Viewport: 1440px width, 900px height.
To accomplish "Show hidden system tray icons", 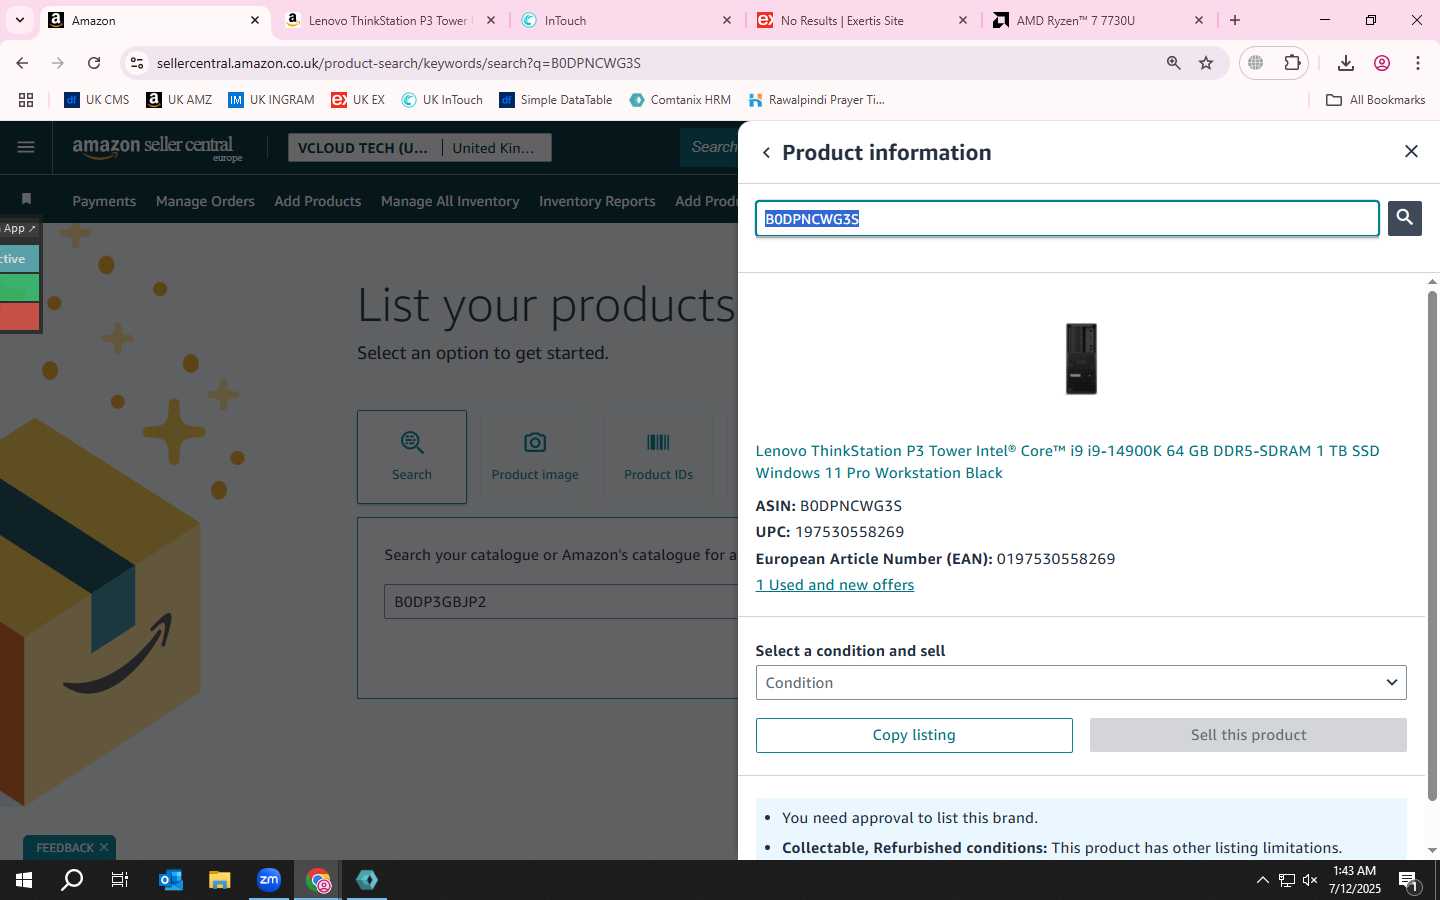I will click(x=1262, y=880).
